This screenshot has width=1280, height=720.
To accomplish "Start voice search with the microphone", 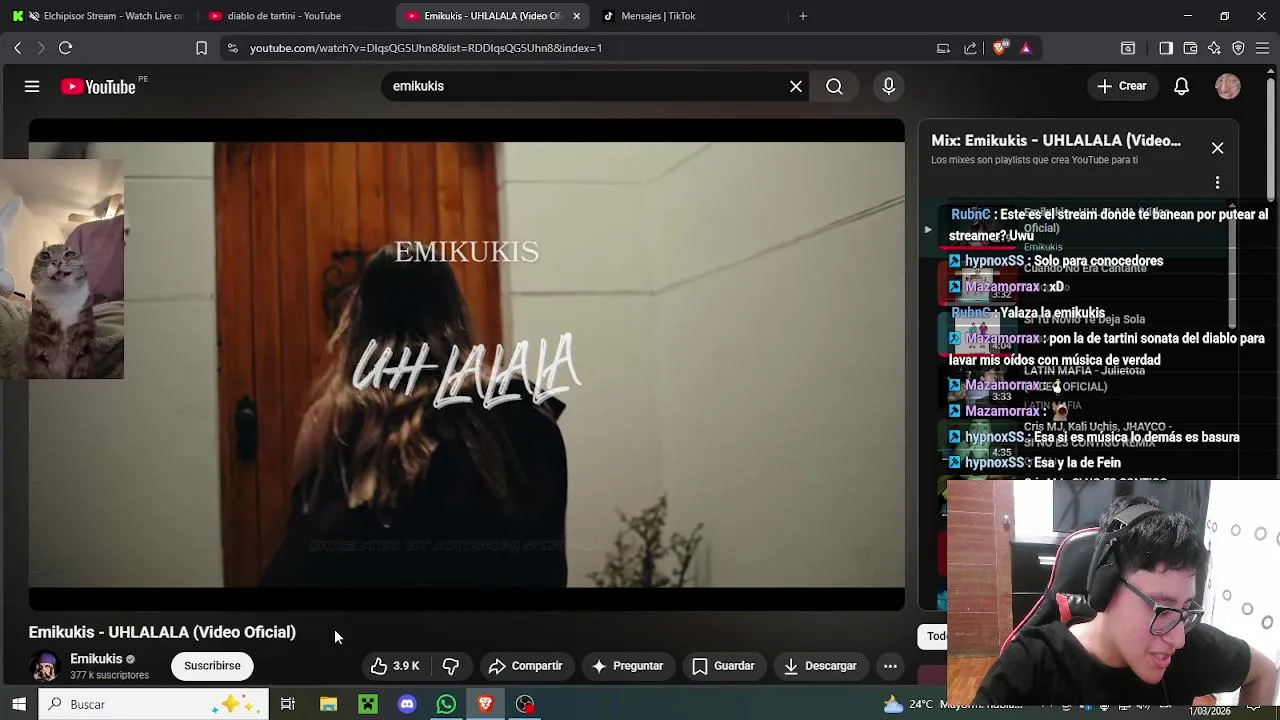I will point(888,87).
